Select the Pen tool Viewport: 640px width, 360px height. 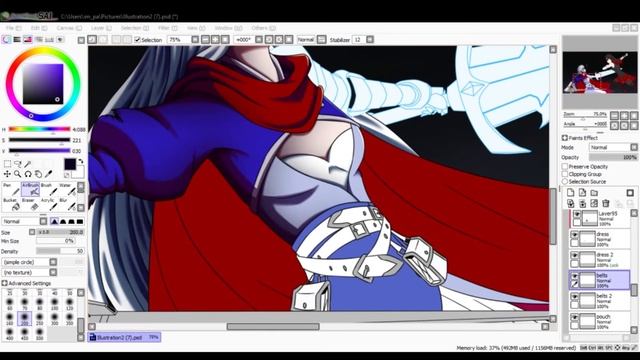pyautogui.click(x=11, y=189)
